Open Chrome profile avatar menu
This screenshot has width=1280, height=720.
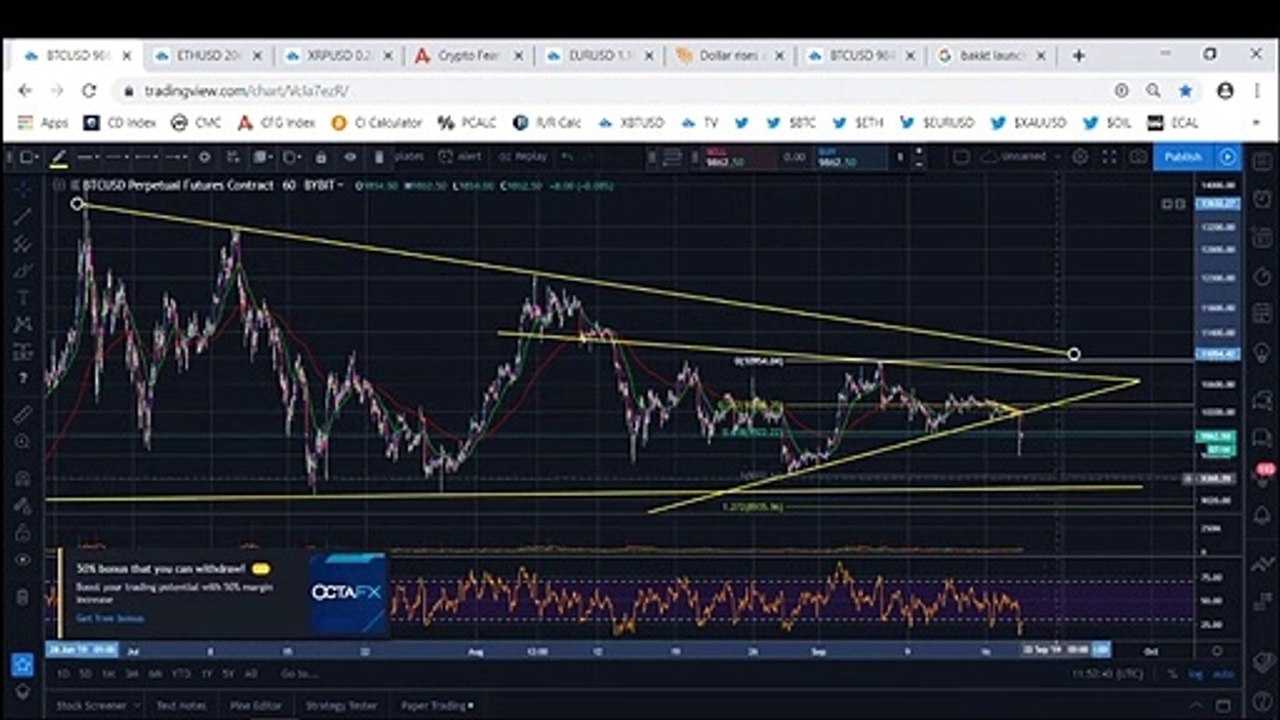point(1225,90)
